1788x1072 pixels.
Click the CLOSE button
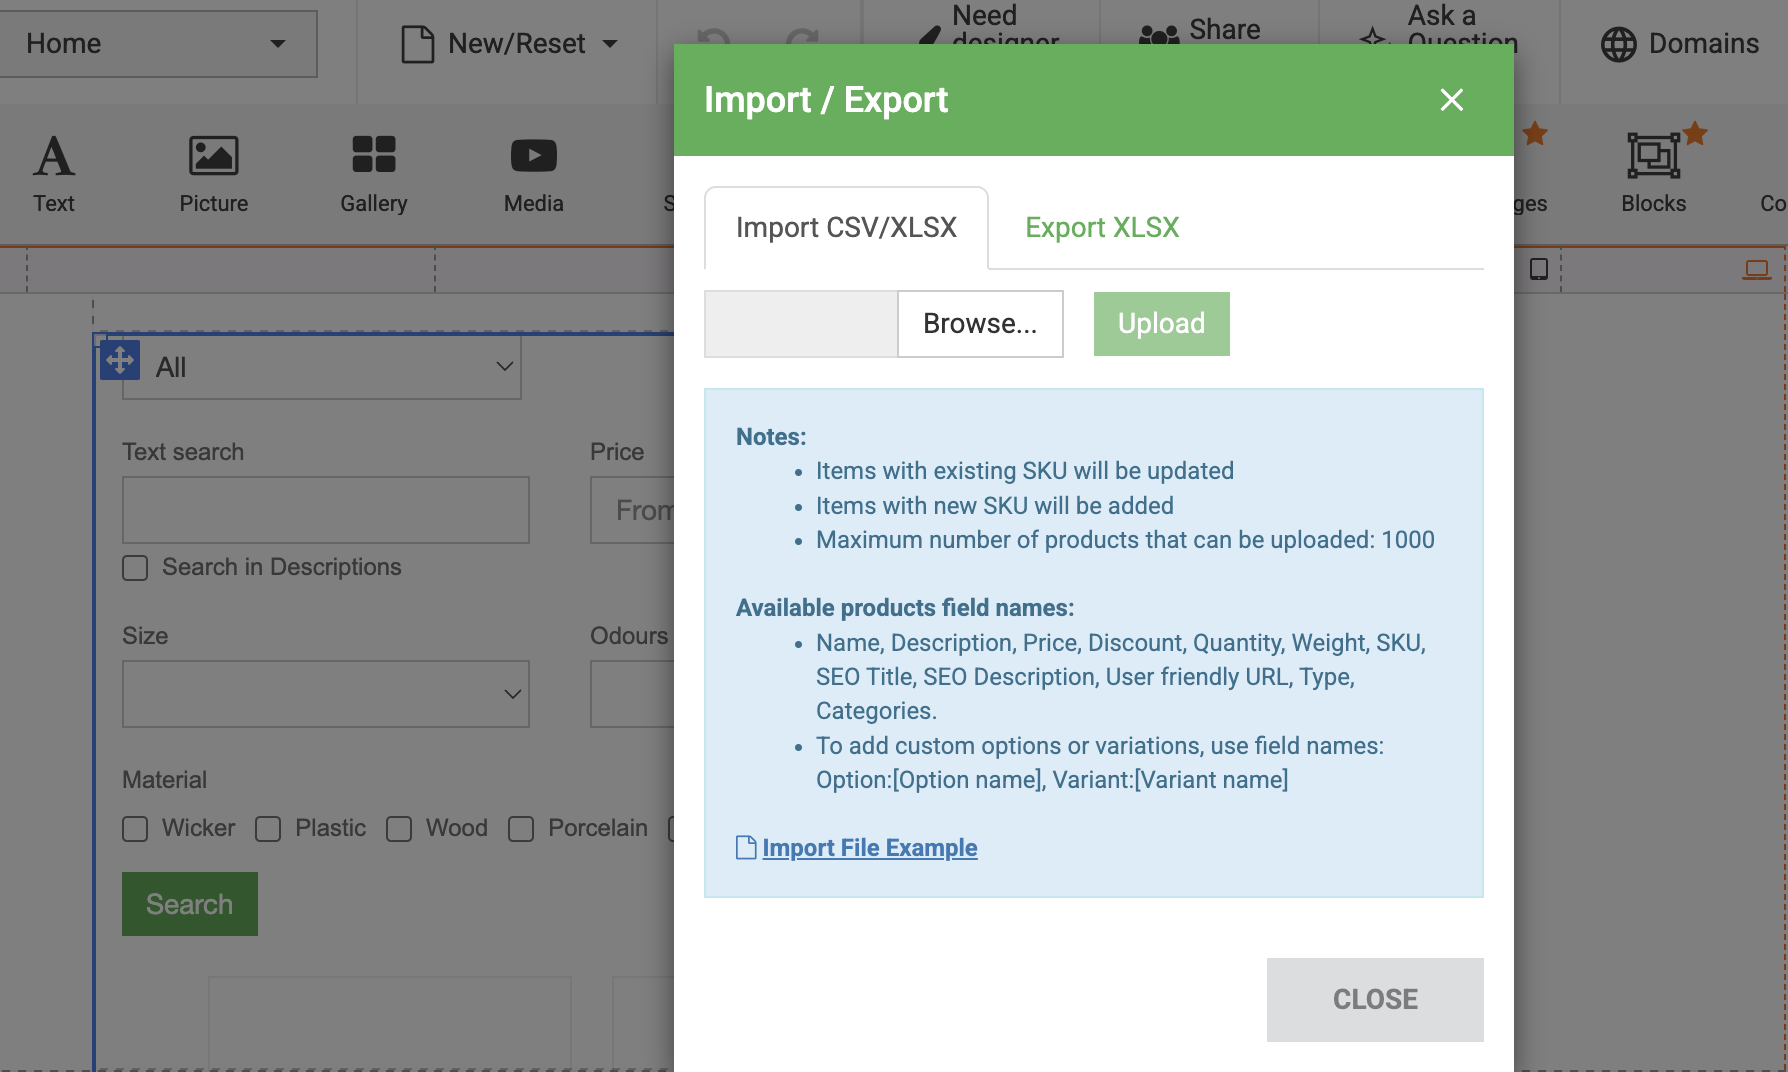coord(1375,1000)
